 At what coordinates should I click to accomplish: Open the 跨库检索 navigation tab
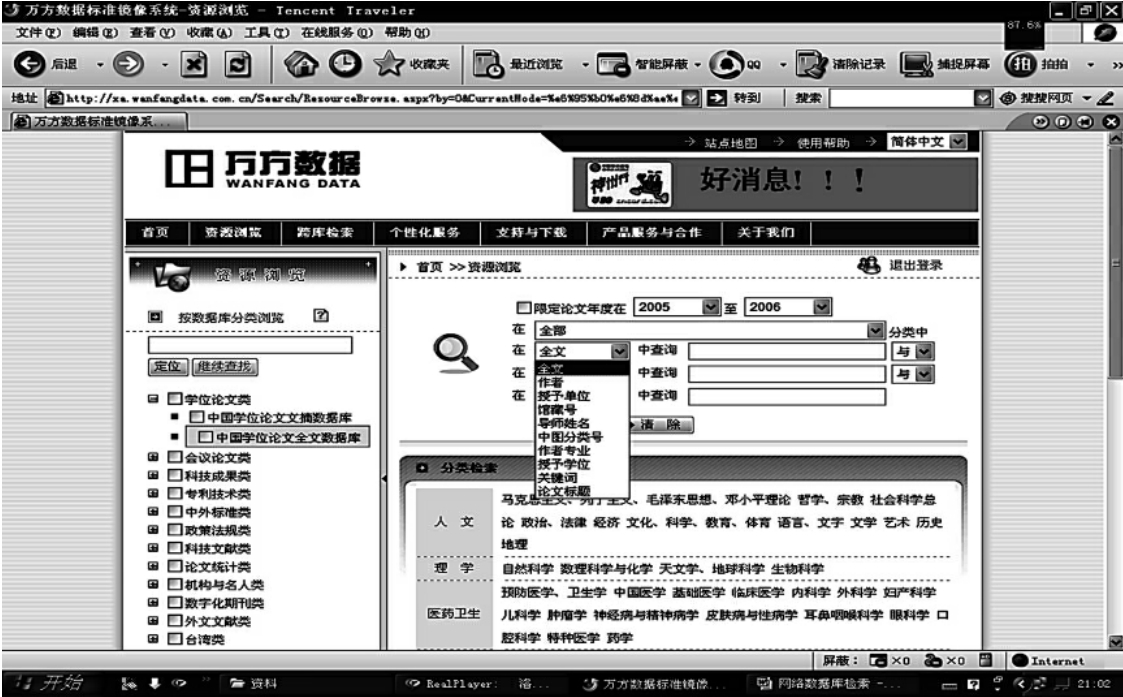coord(325,232)
